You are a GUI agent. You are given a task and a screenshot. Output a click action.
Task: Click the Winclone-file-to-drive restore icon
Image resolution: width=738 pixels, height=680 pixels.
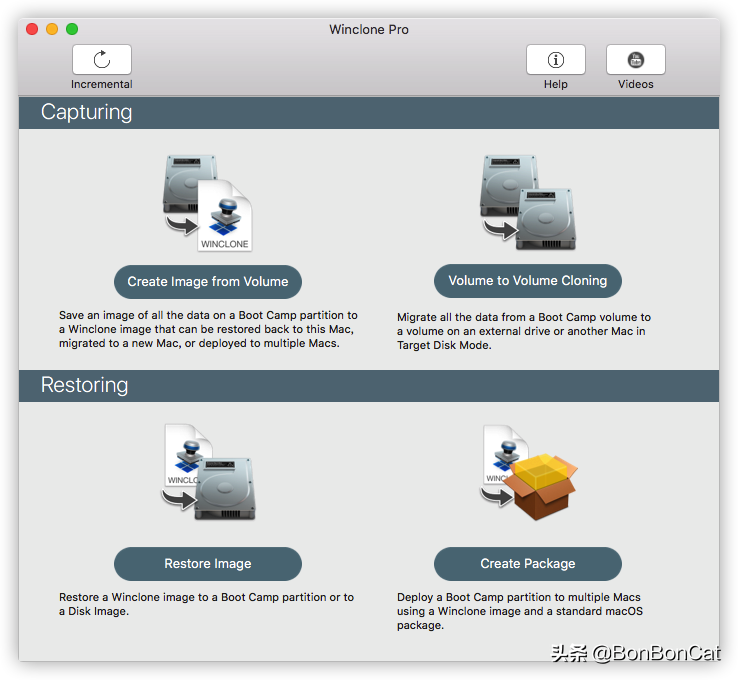(x=209, y=472)
